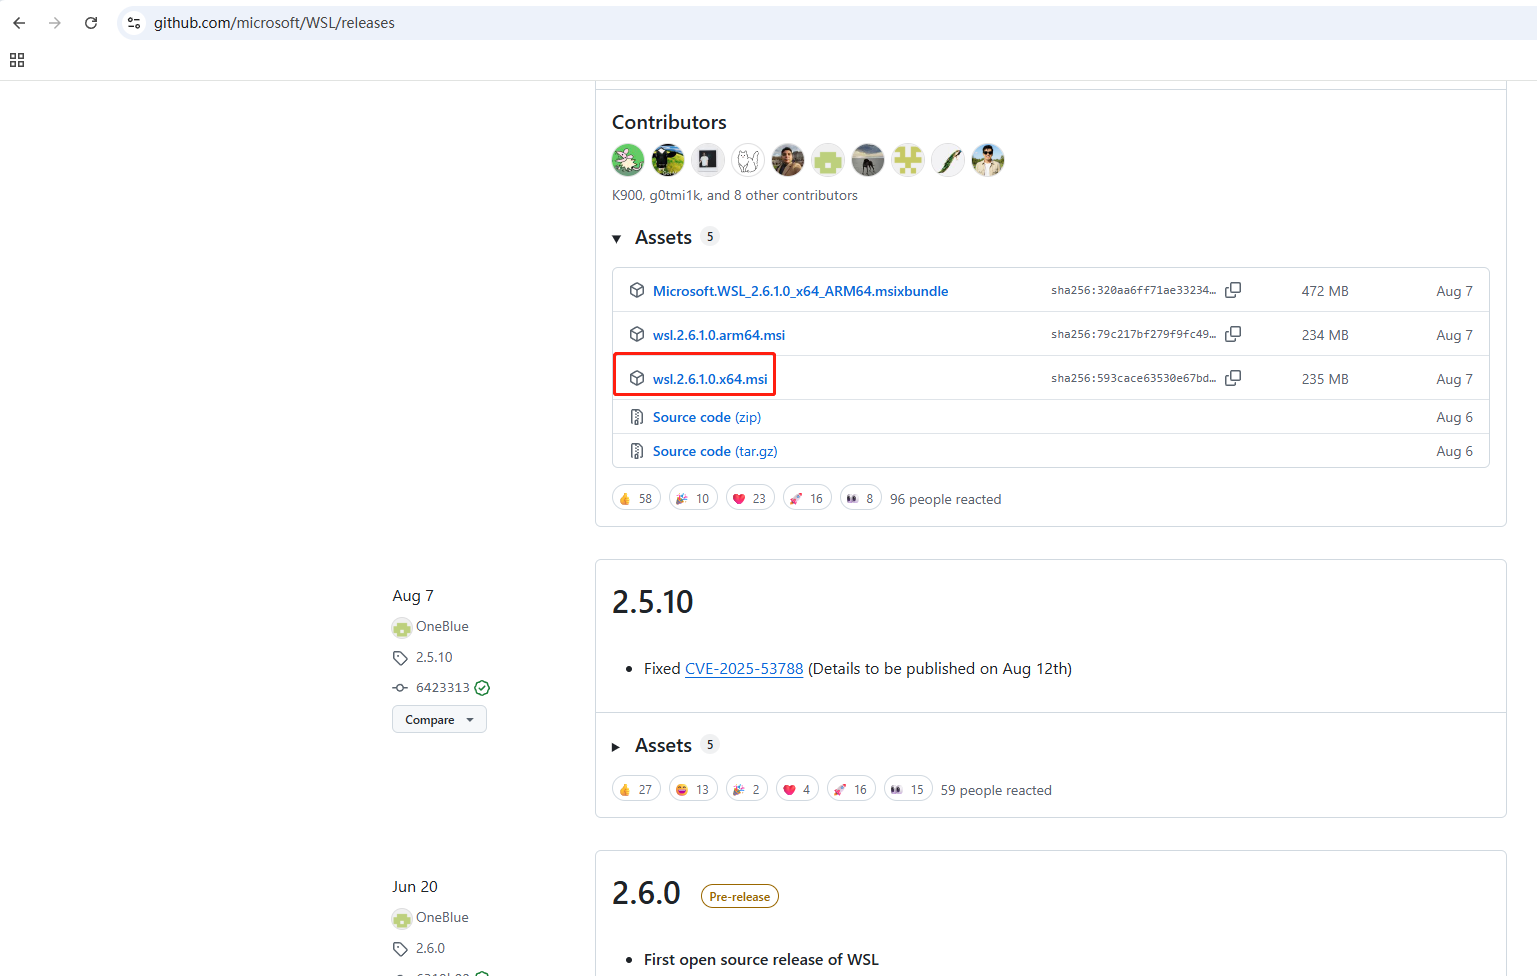Click "96 people reacted" text
This screenshot has height=976, width=1537.
[945, 499]
